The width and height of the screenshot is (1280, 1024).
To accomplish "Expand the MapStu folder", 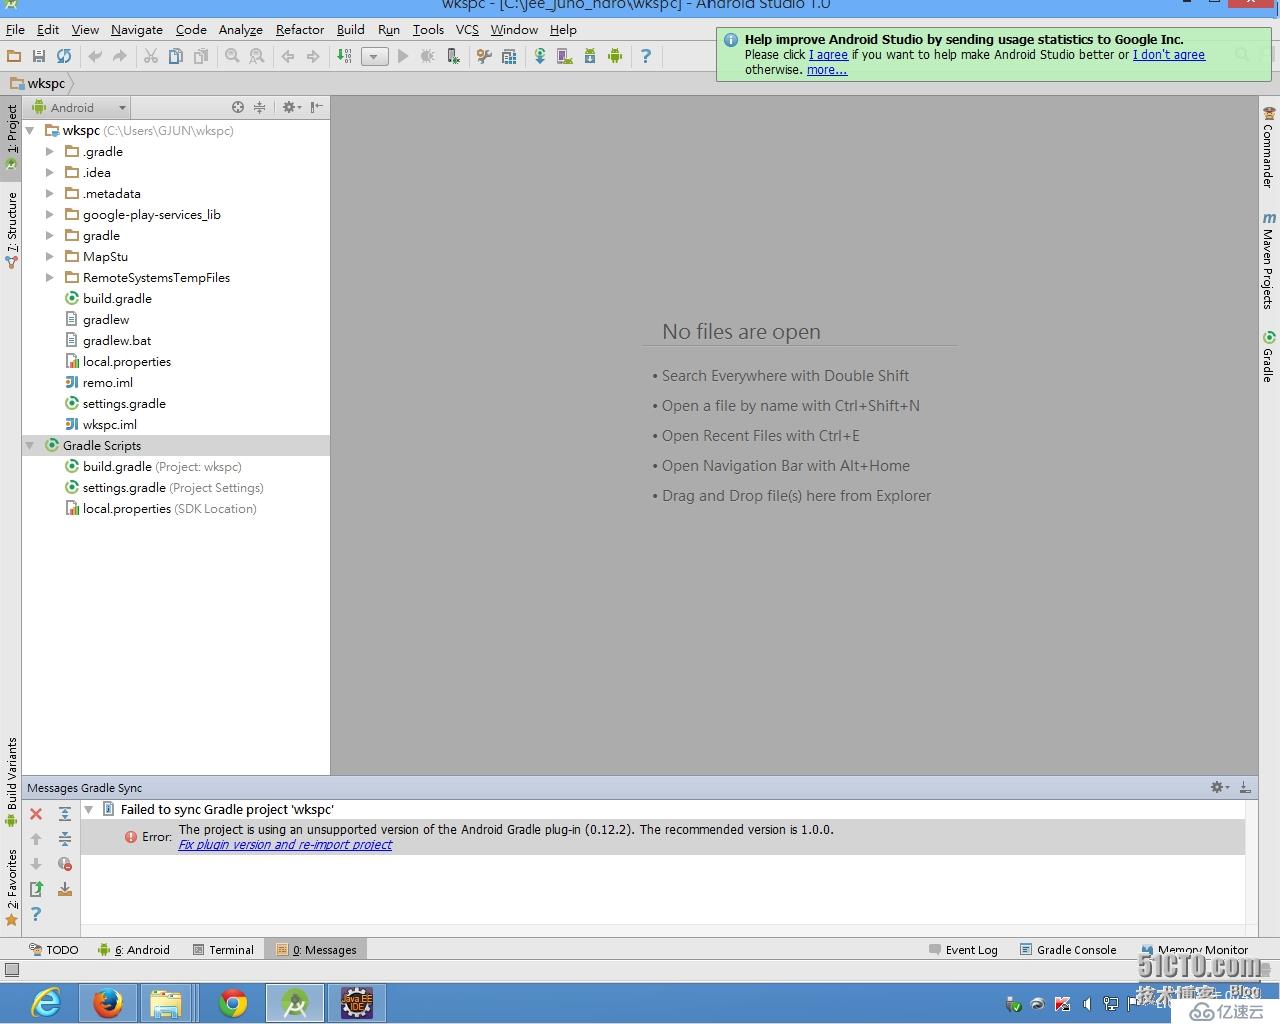I will (50, 257).
